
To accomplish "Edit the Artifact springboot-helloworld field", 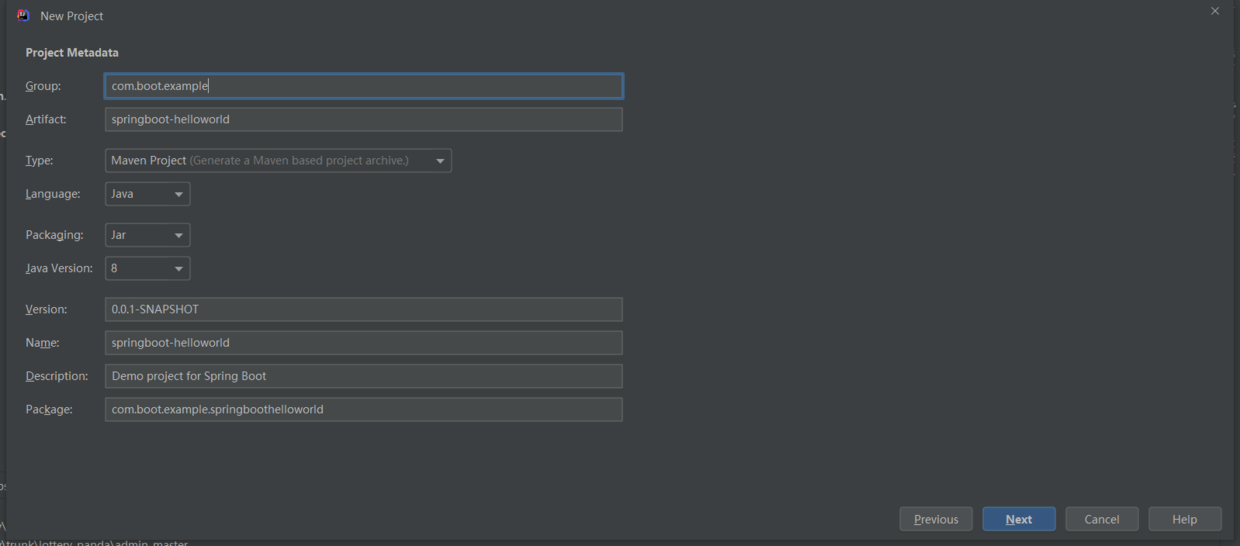I will coord(364,119).
